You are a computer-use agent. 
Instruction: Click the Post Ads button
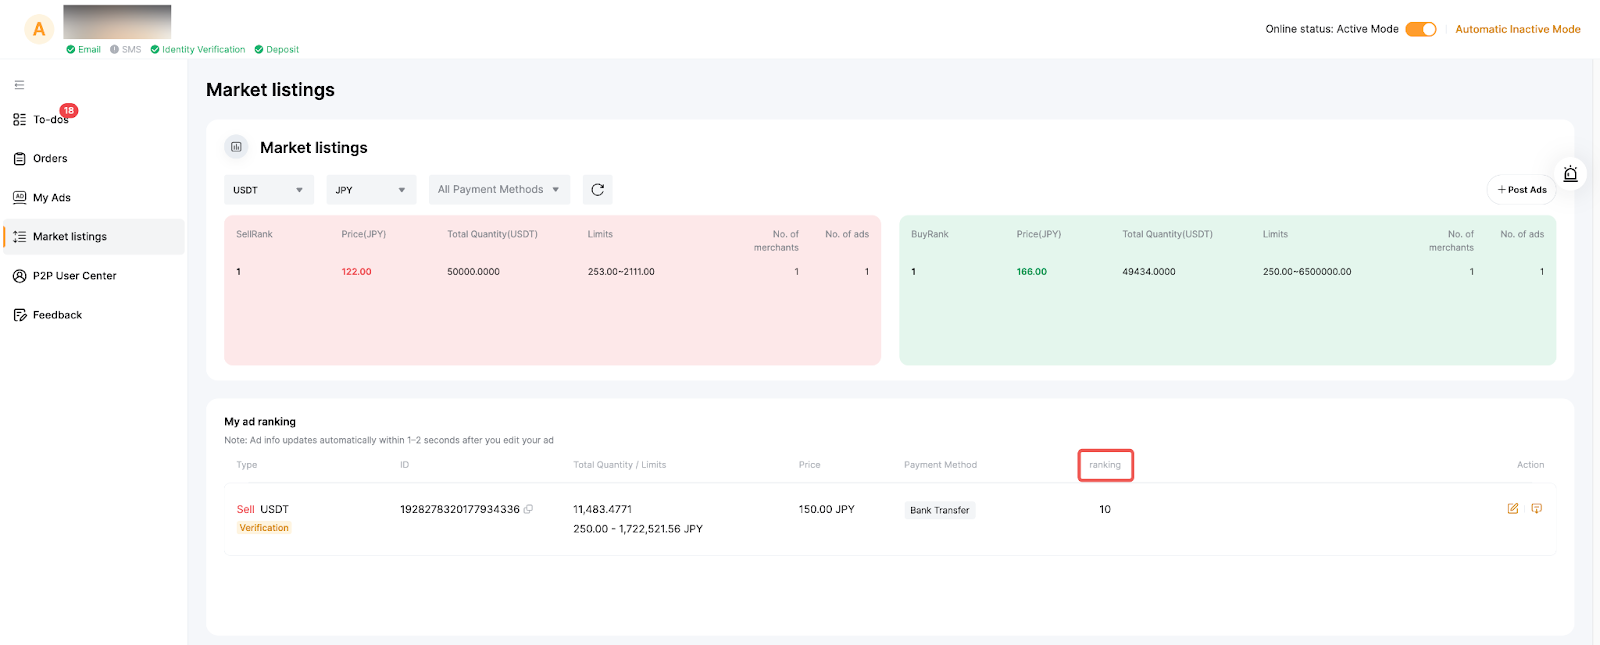point(1521,190)
